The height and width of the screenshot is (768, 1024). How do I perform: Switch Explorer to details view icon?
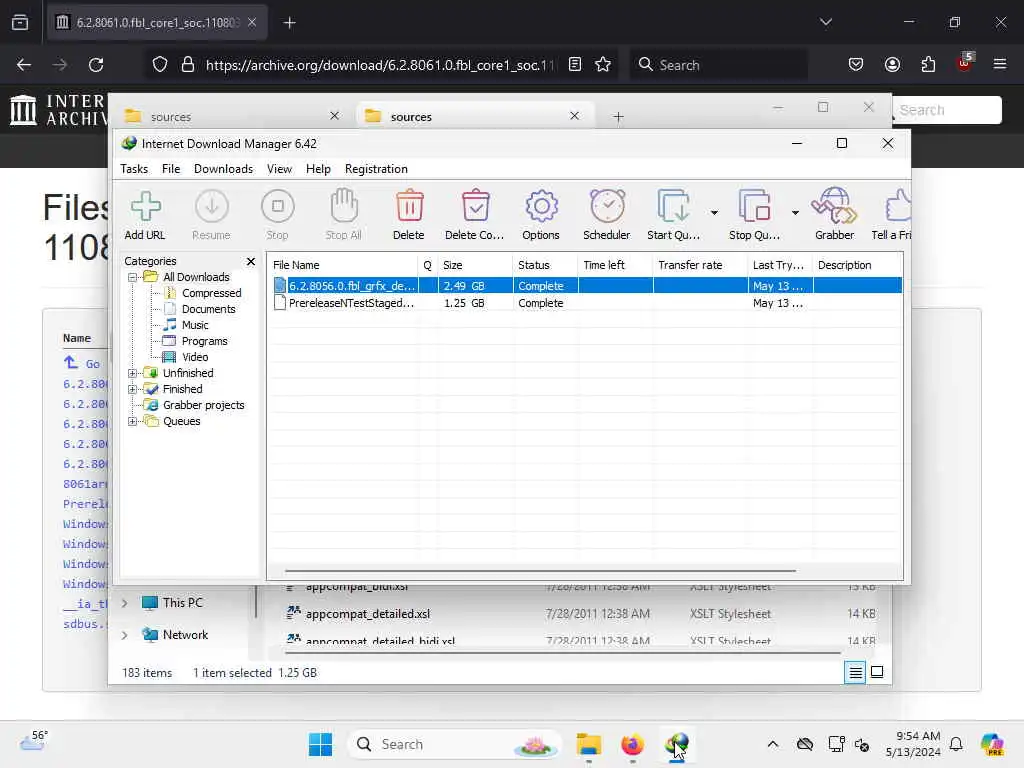pos(855,672)
